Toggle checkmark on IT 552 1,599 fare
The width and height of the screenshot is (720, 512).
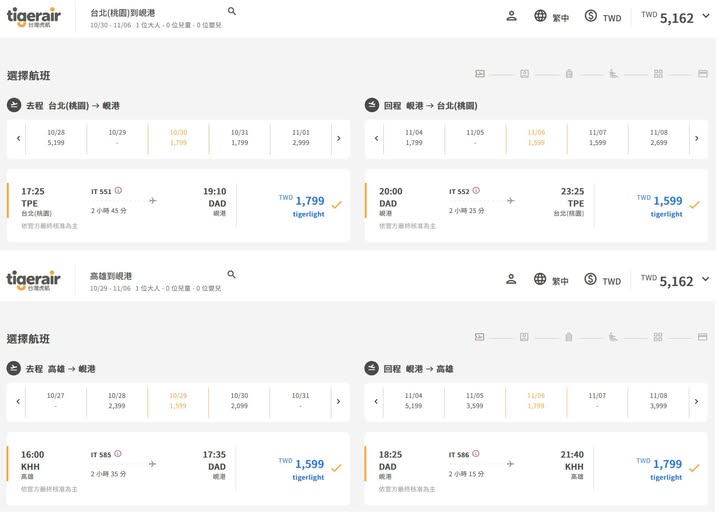694,205
